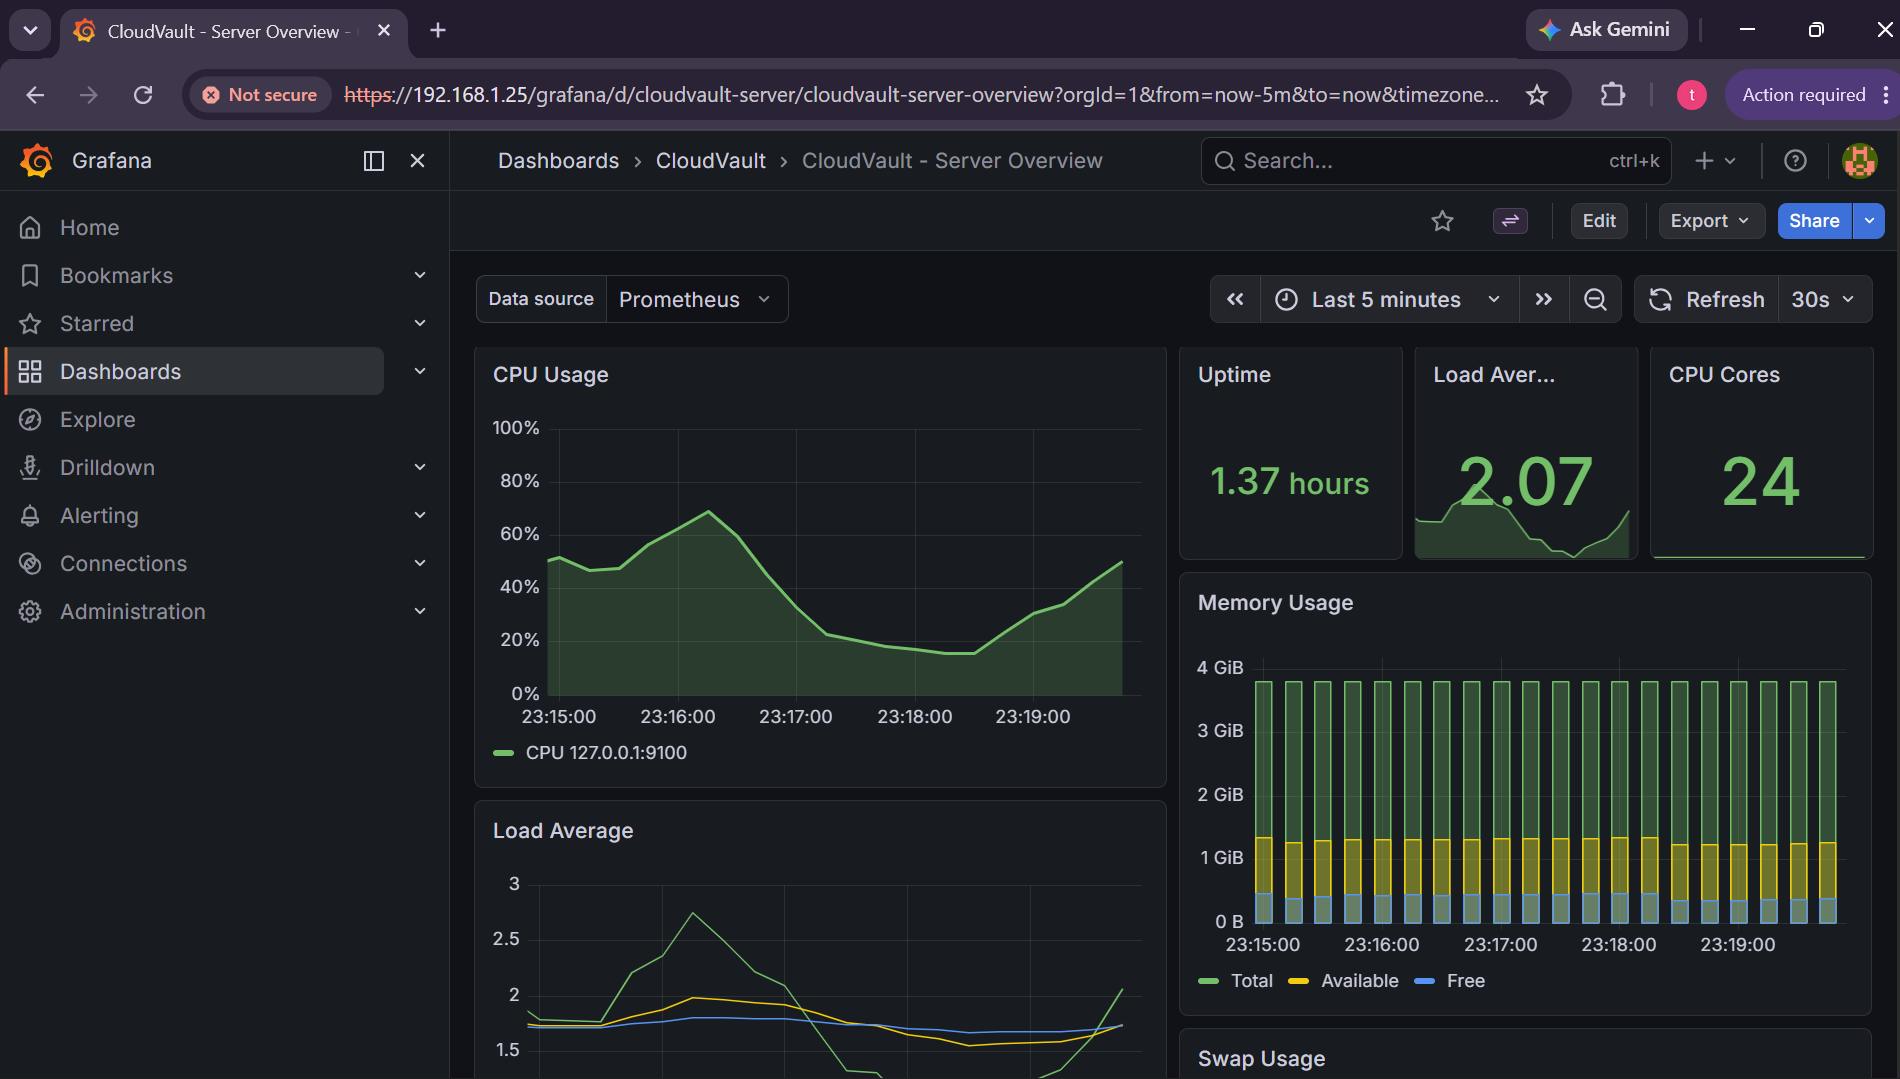Screen dimensions: 1900x1079
Task: Expand the Bookmarks section chevron
Action: click(x=420, y=275)
